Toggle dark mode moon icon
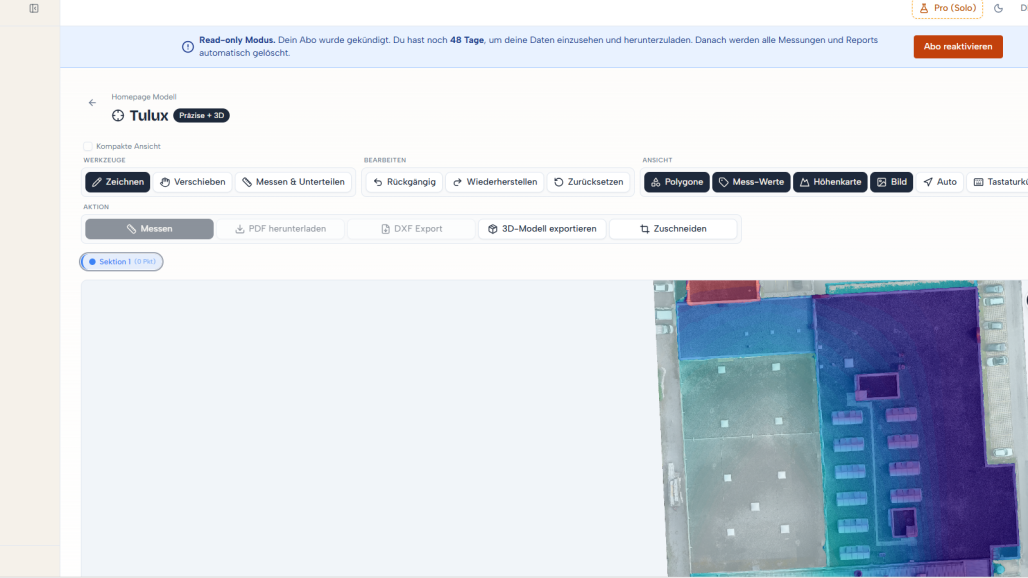Image resolution: width=1028 pixels, height=578 pixels. click(x=998, y=9)
